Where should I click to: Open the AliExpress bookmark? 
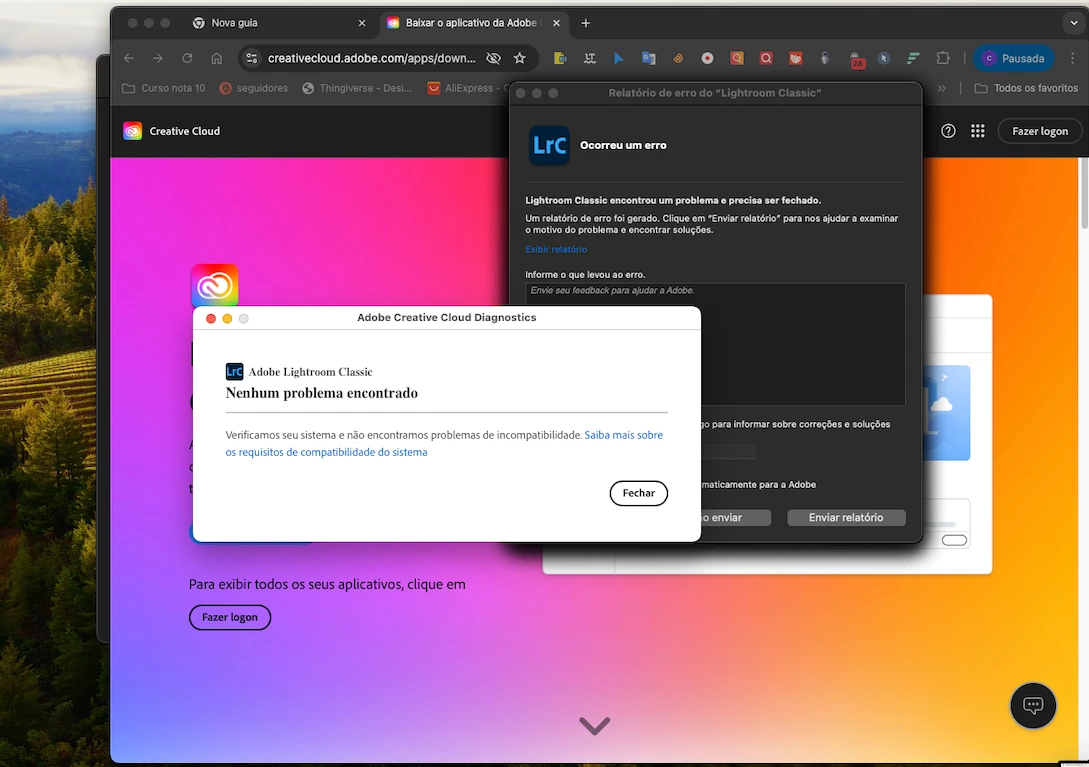(467, 88)
